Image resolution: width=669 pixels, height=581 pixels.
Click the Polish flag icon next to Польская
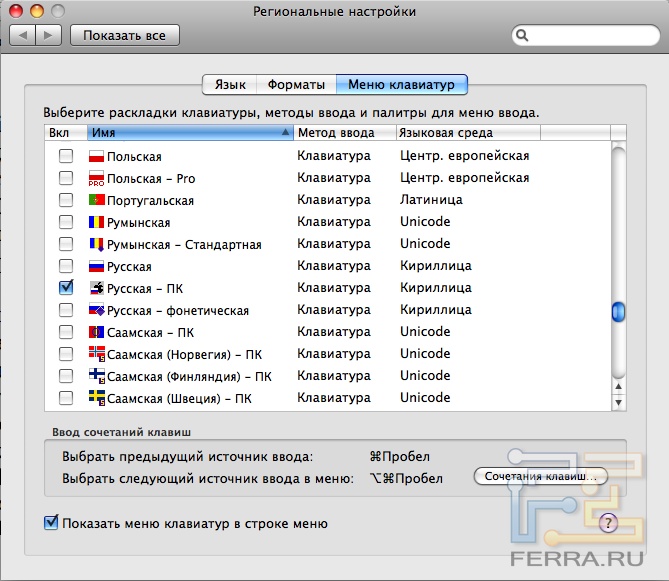coord(96,156)
